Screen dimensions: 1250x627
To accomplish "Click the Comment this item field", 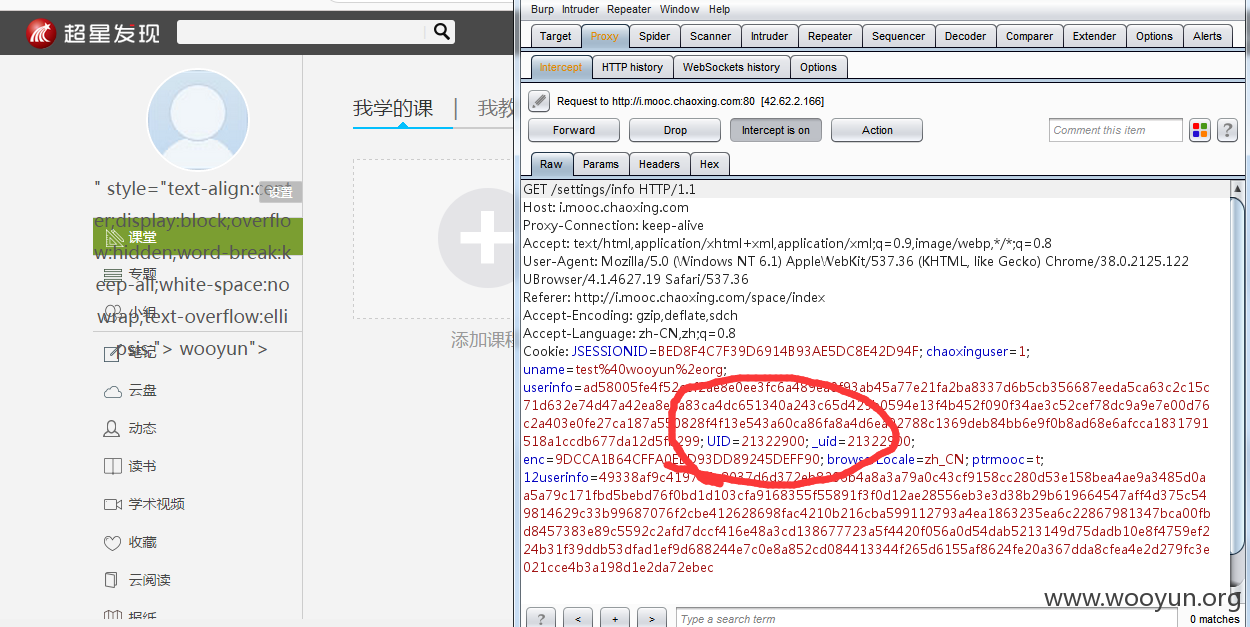I will 1116,130.
